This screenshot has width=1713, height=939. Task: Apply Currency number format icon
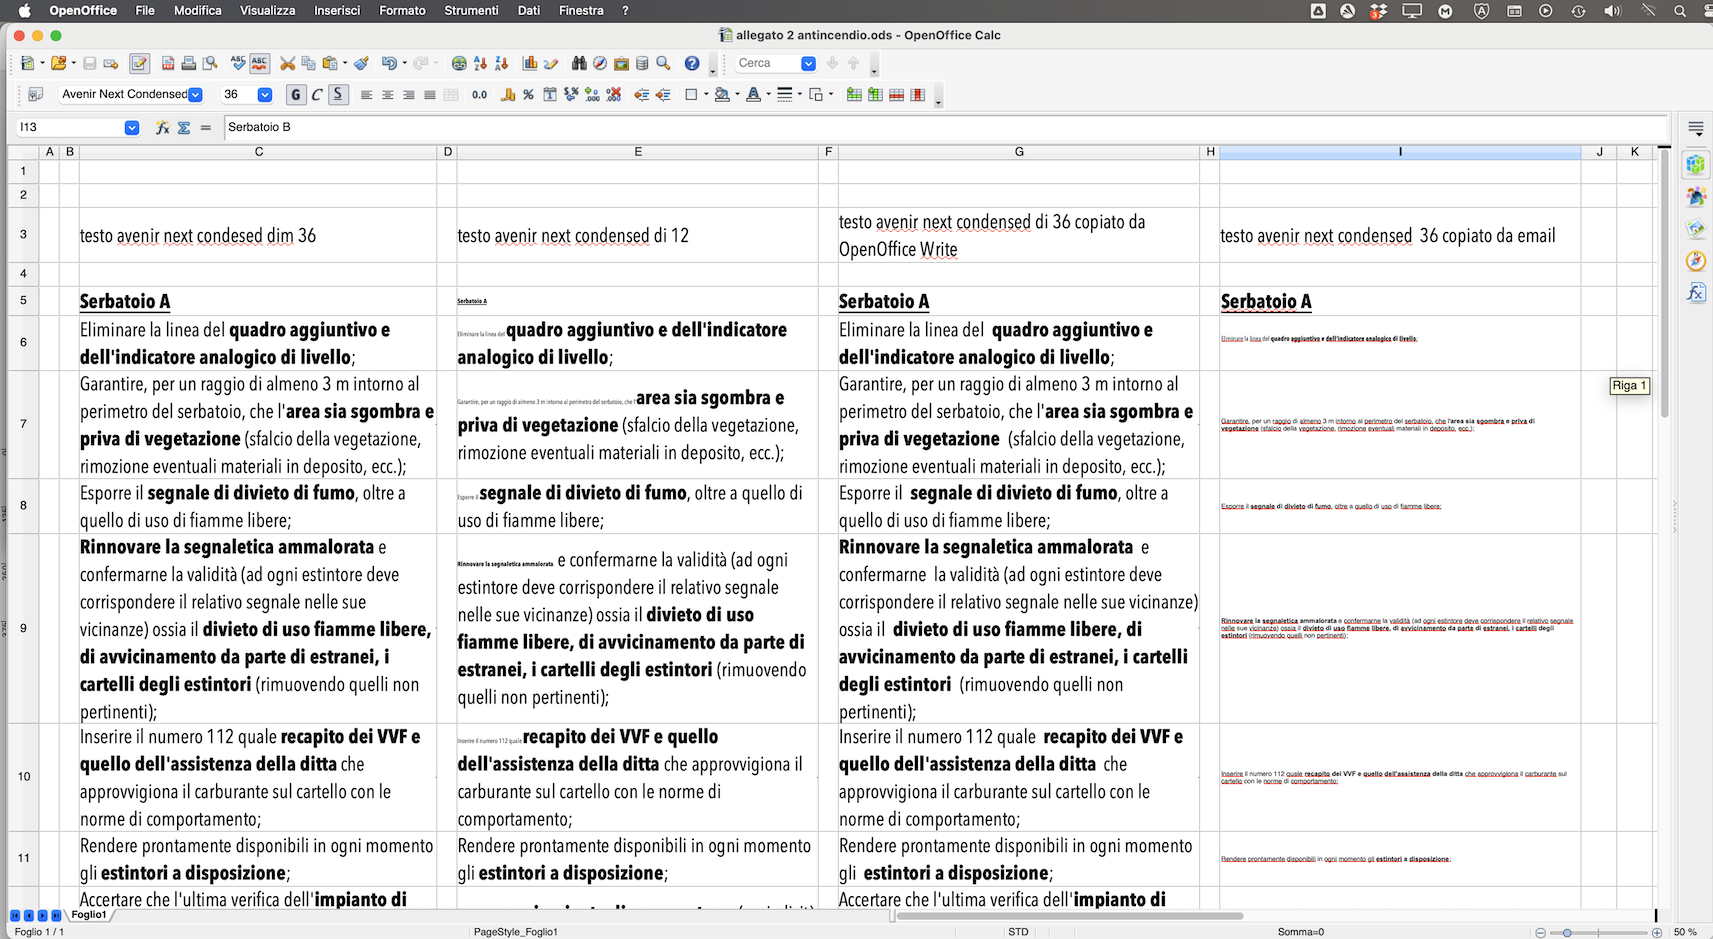pyautogui.click(x=508, y=95)
